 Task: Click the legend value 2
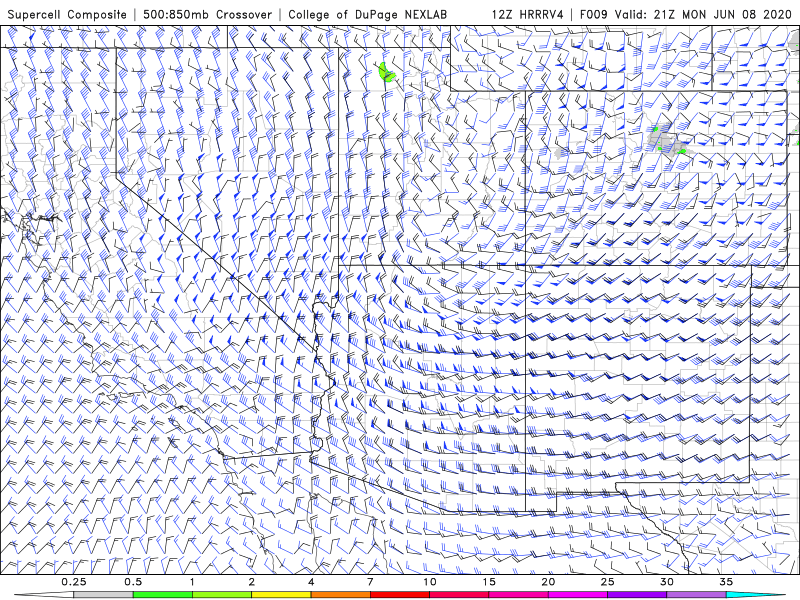pyautogui.click(x=252, y=582)
